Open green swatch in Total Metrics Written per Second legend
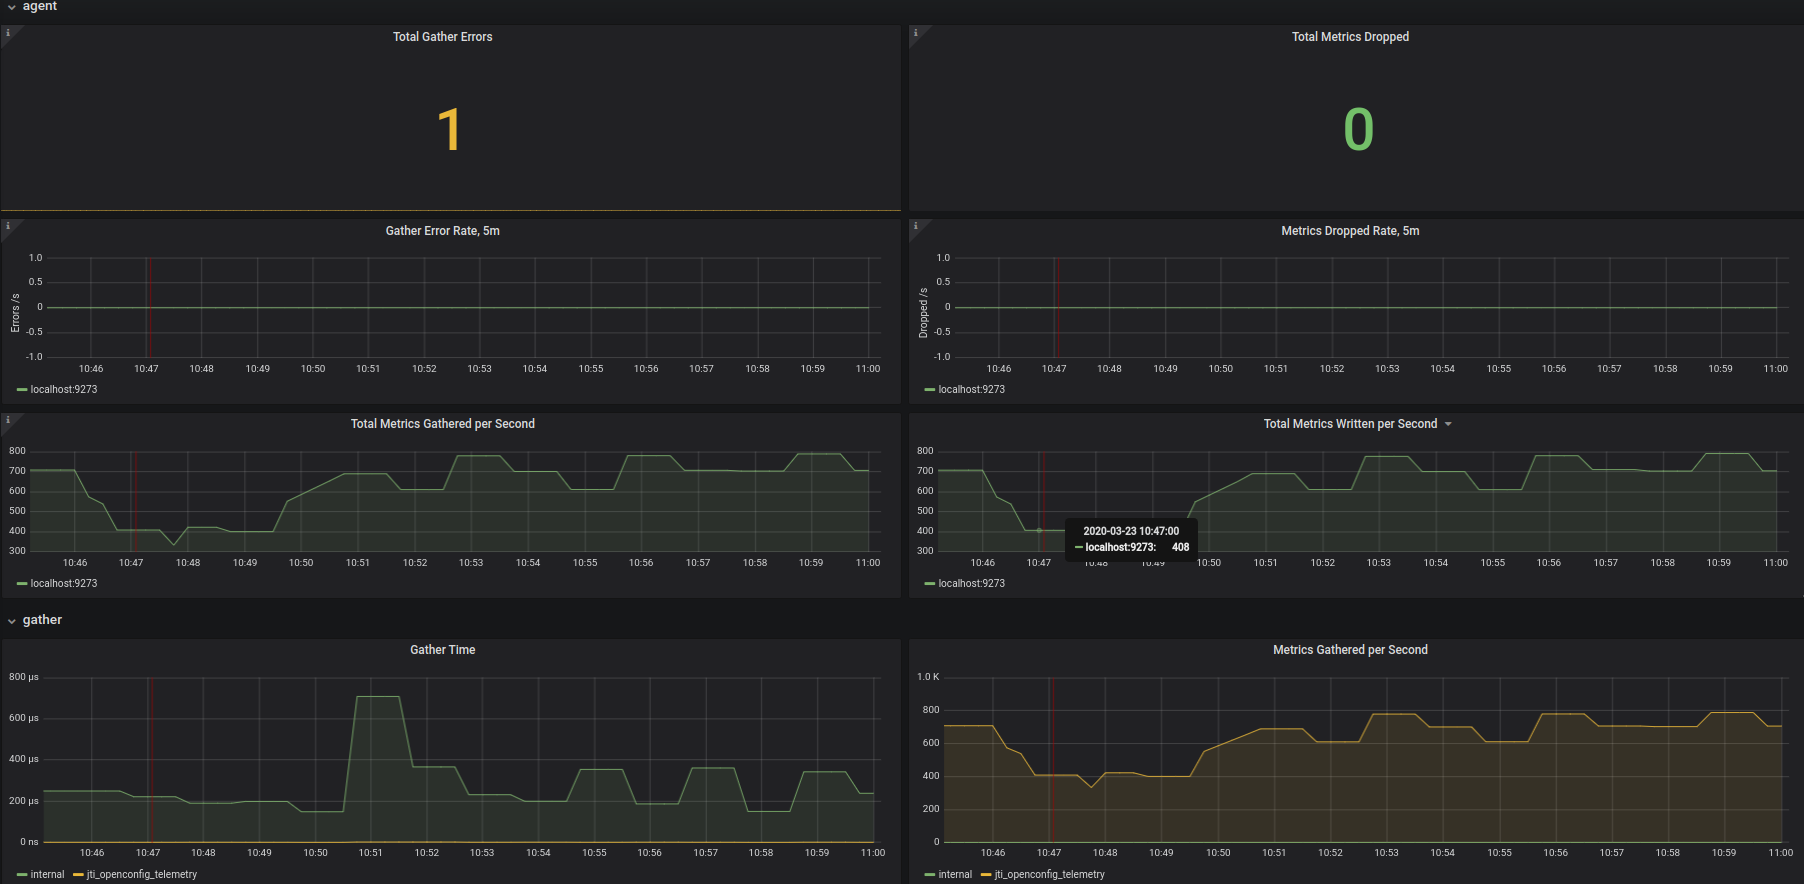Viewport: 1804px width, 884px height. [930, 584]
